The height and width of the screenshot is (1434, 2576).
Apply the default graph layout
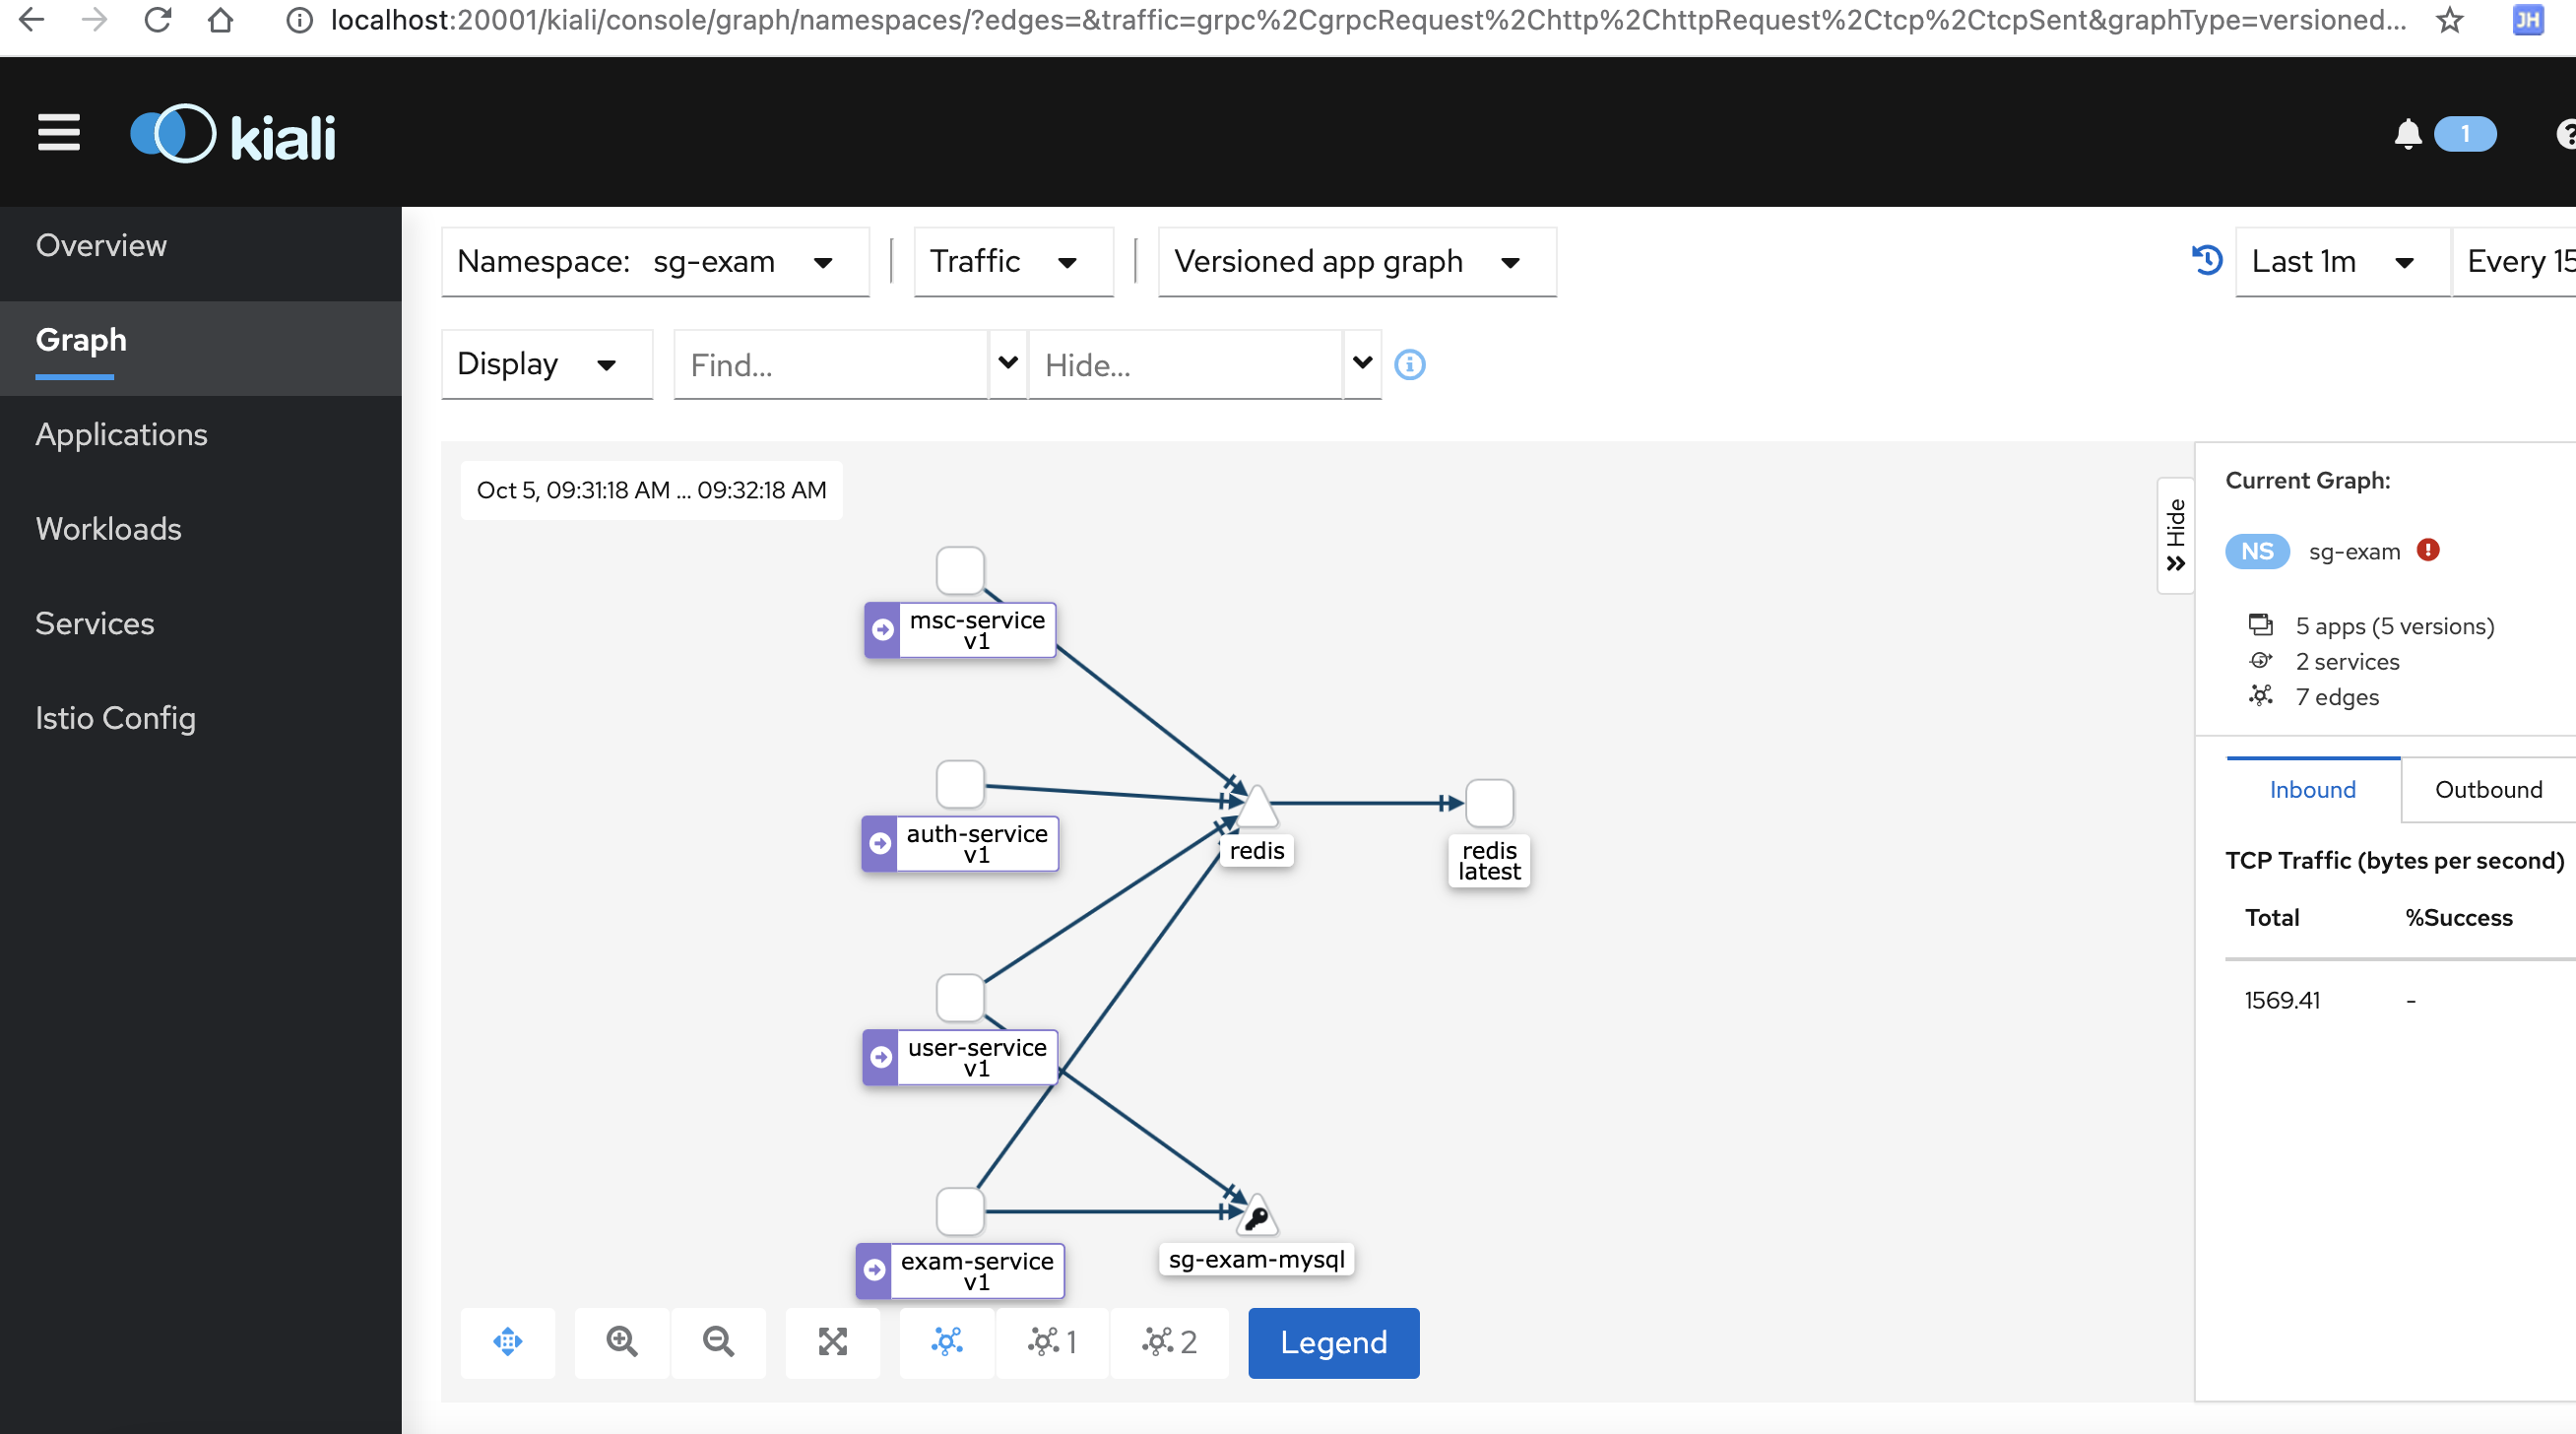(946, 1342)
